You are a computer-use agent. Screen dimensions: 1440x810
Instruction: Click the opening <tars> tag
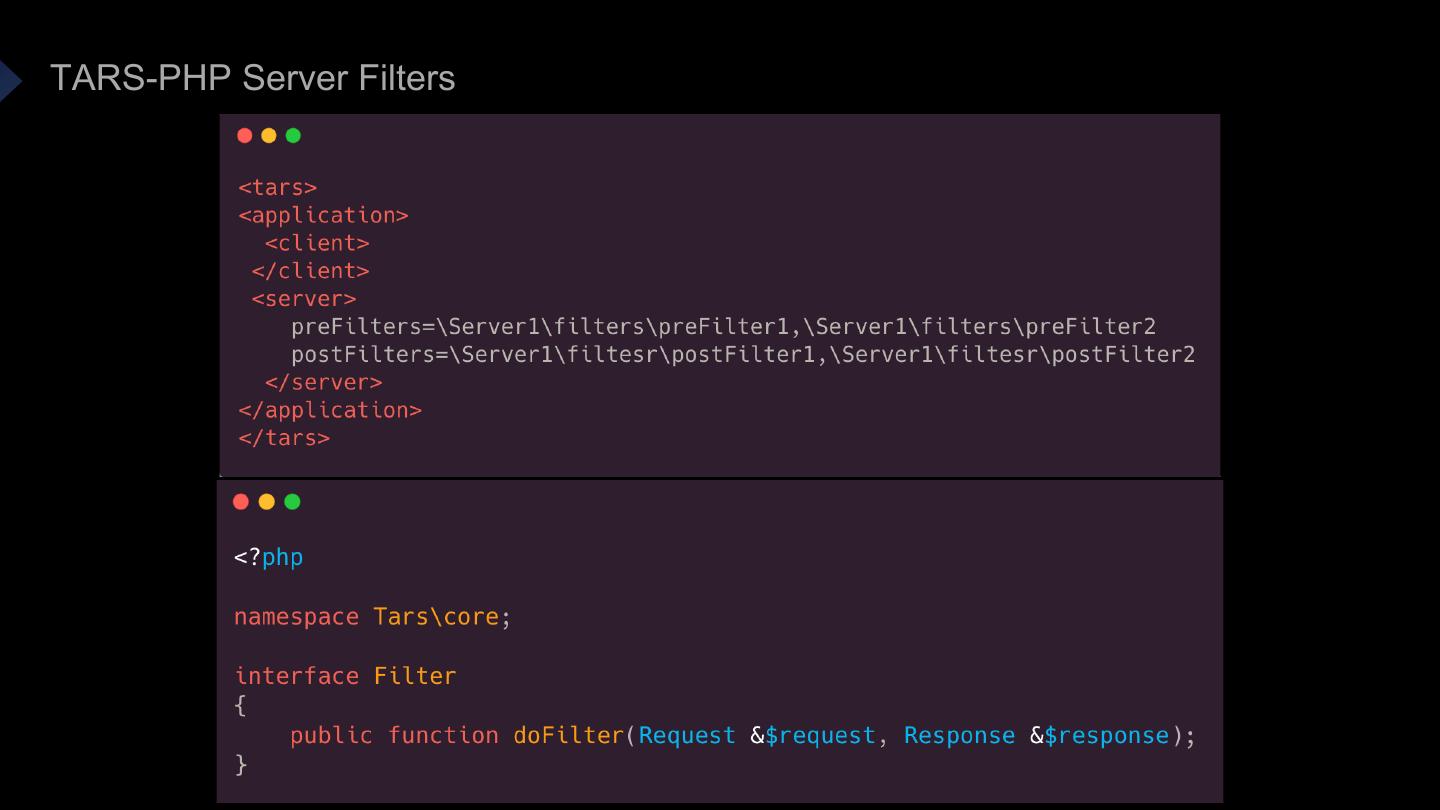(x=278, y=188)
